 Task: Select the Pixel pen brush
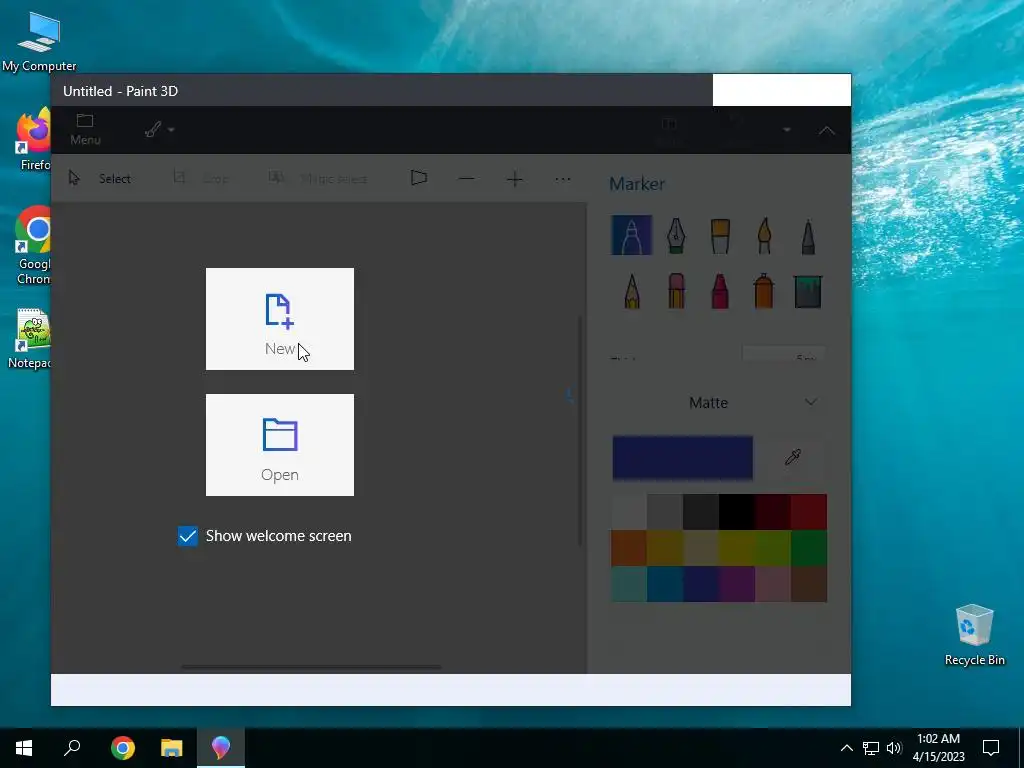coord(808,236)
